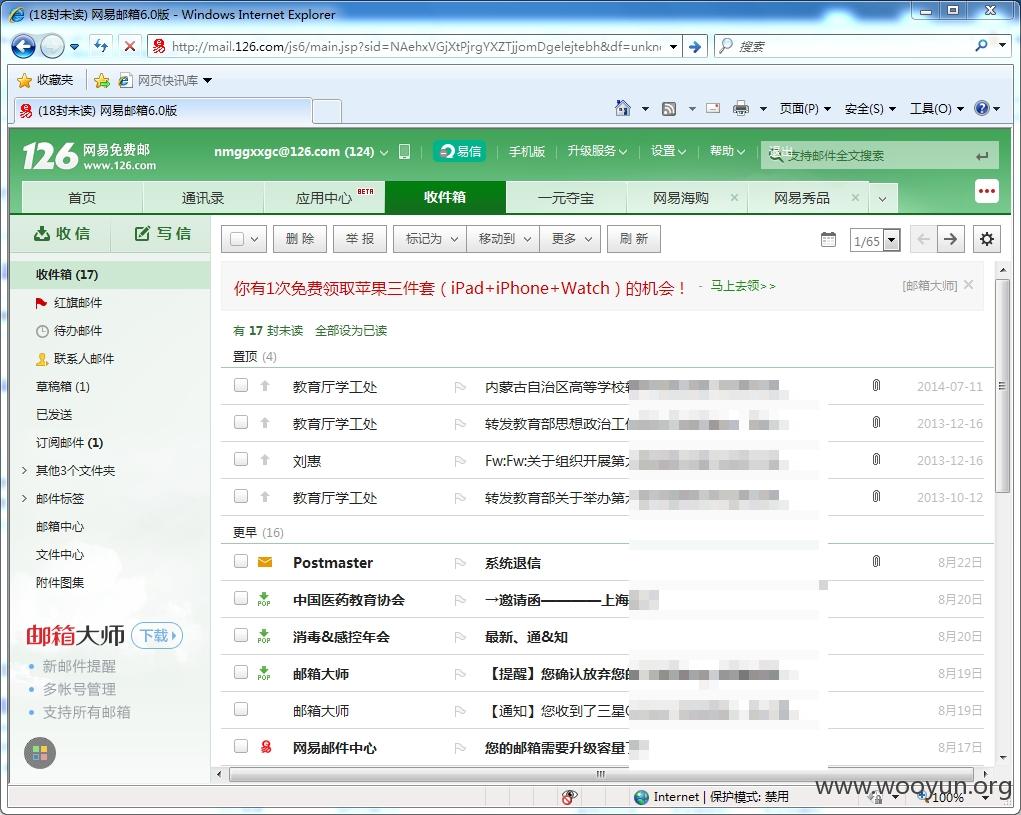Click unread envelope icon on Postmaster row
Image resolution: width=1021 pixels, height=815 pixels.
click(x=265, y=562)
